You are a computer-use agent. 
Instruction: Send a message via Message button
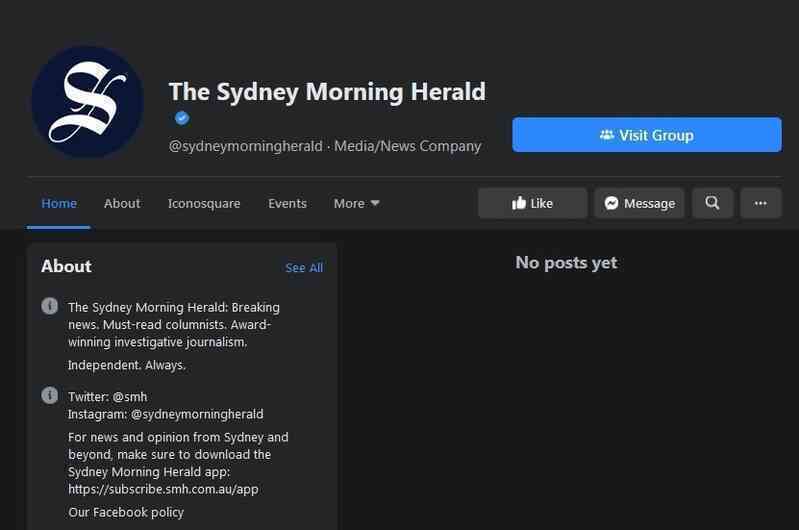click(640, 203)
